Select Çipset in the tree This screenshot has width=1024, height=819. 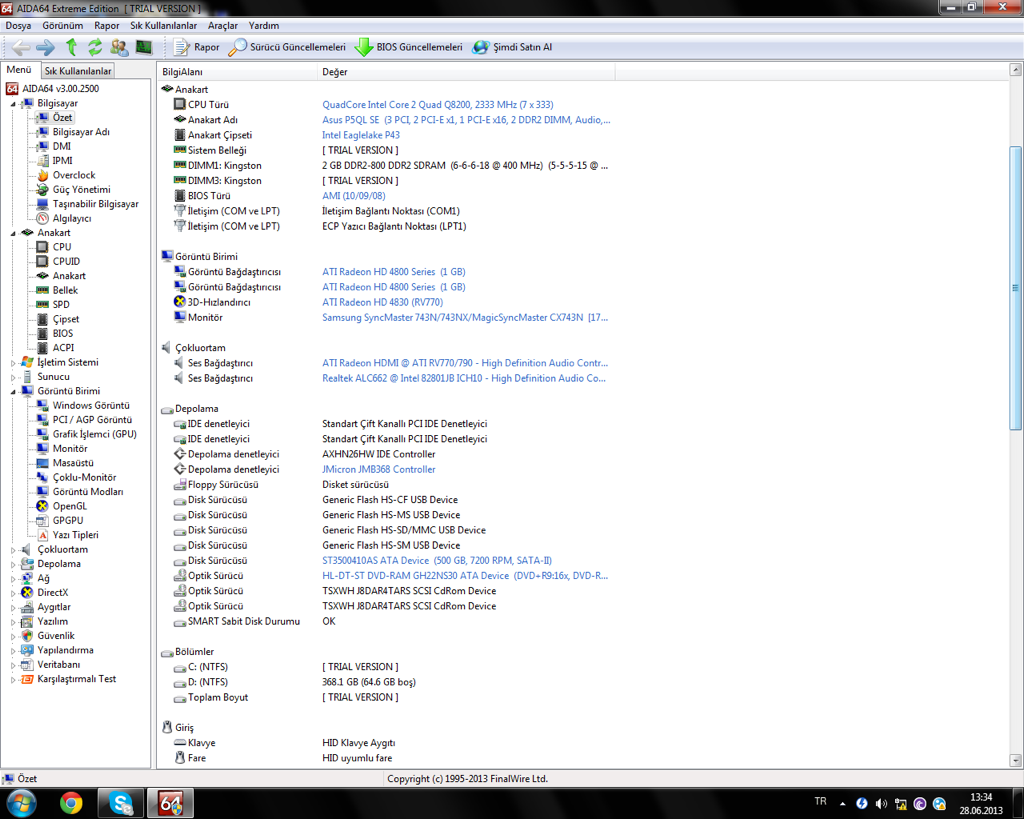pyautogui.click(x=66, y=319)
